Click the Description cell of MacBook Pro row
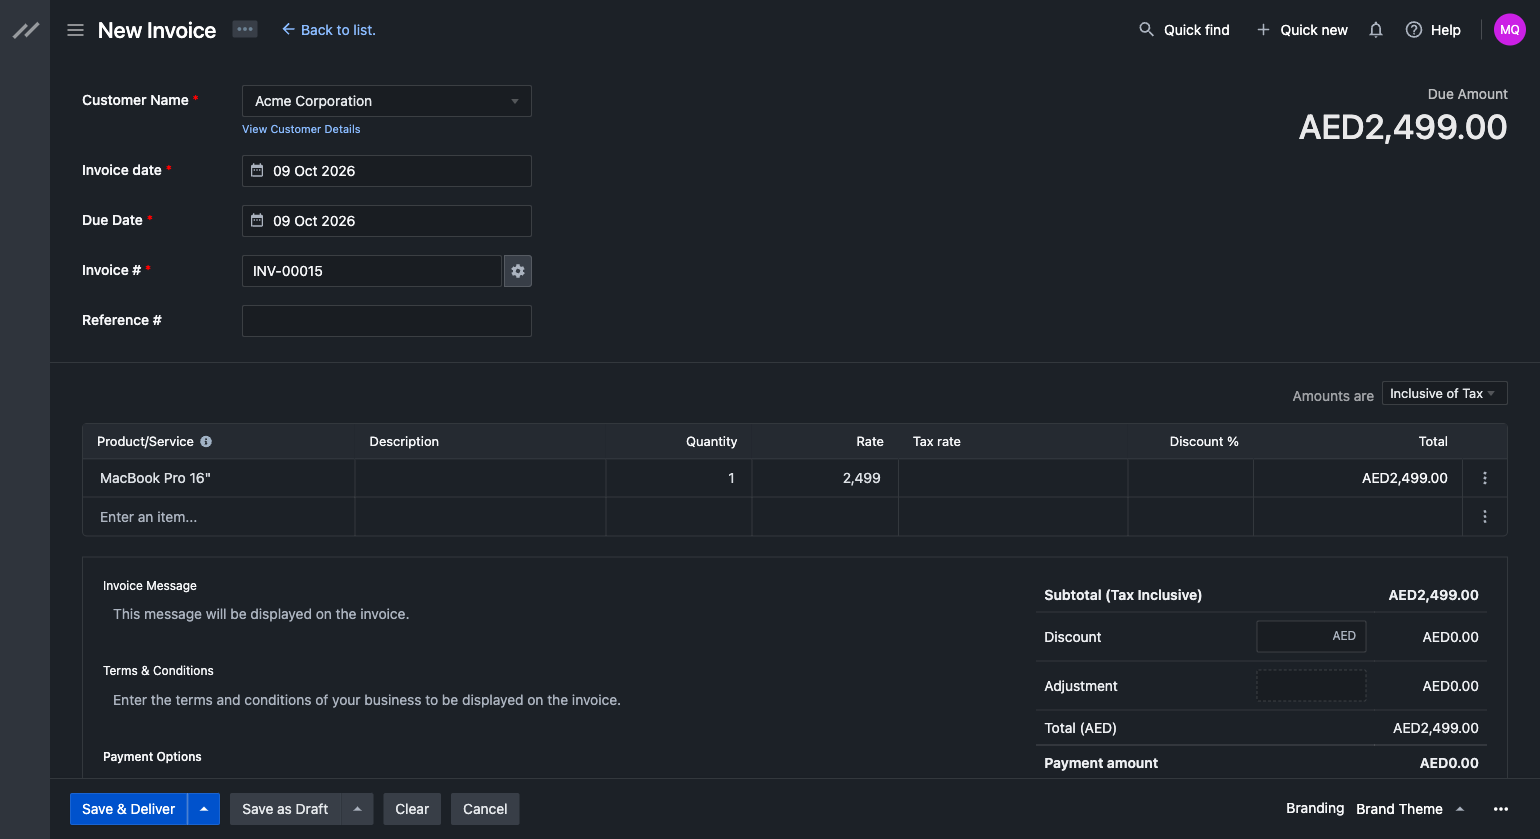 [x=481, y=478]
